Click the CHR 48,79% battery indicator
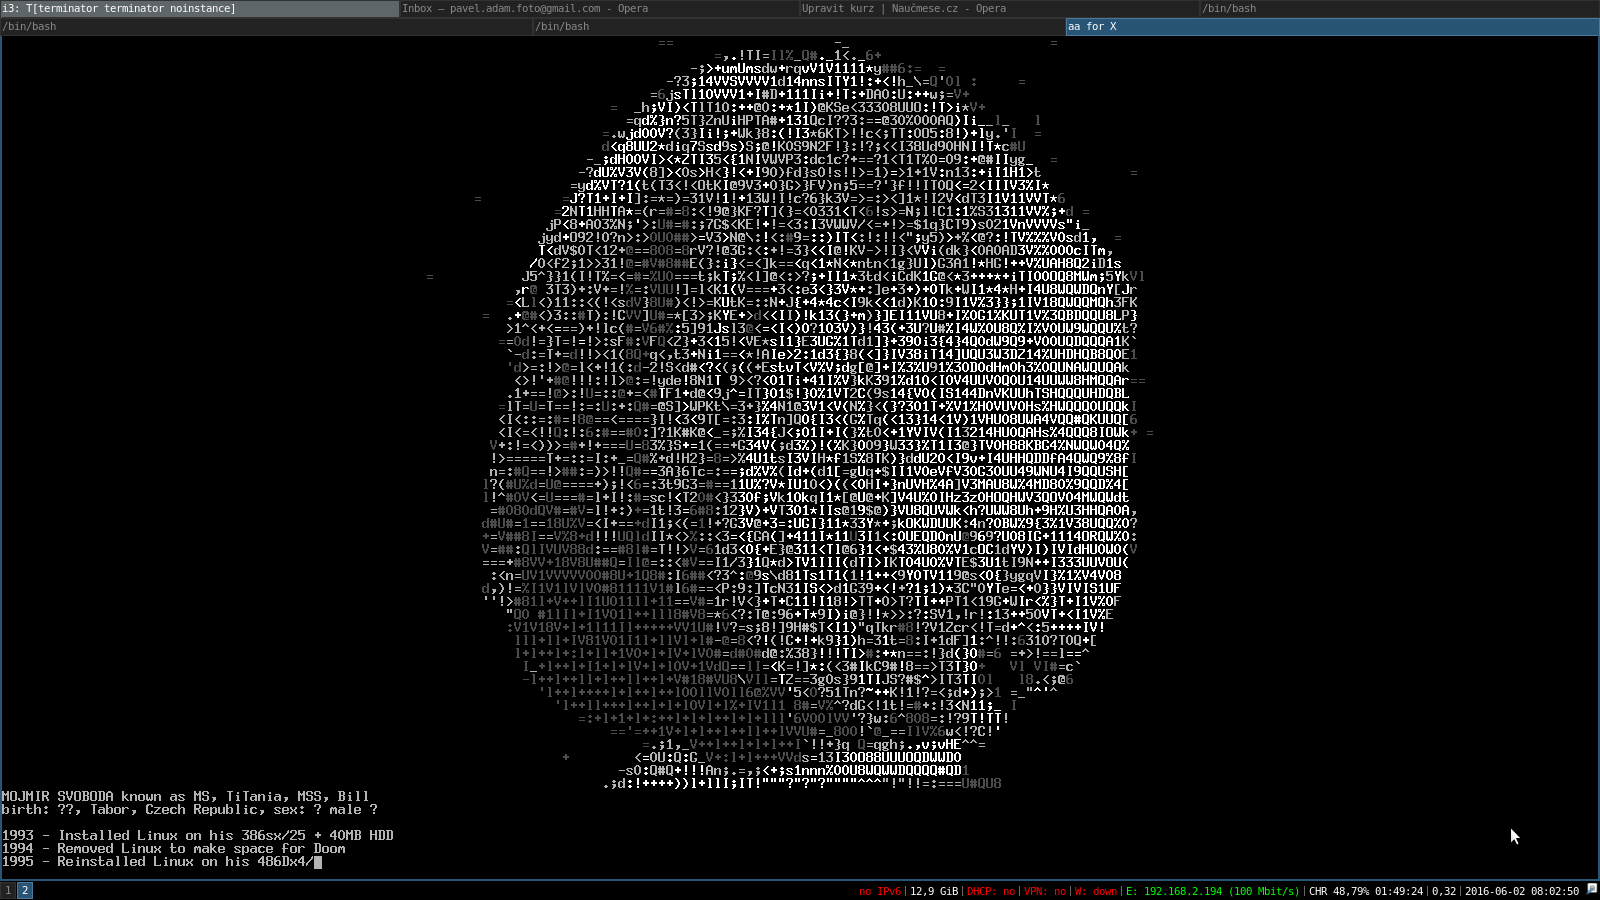The image size is (1600, 900). 1365,891
